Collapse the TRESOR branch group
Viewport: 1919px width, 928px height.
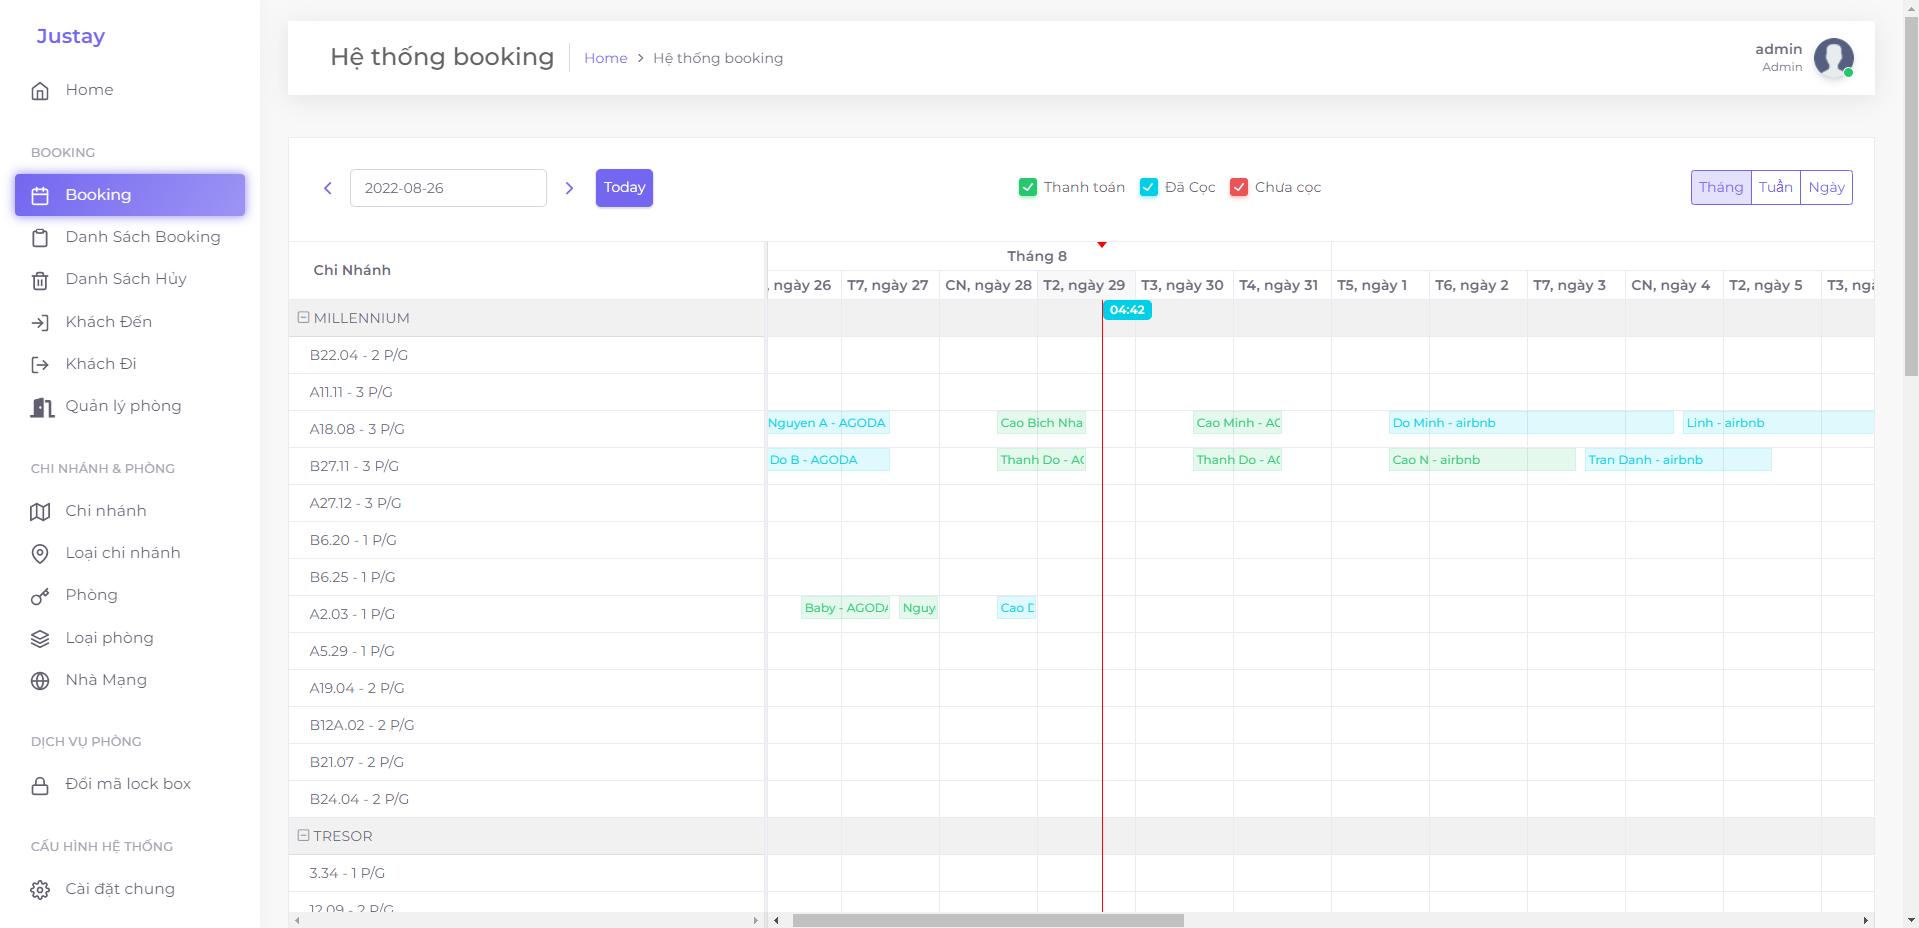[303, 835]
